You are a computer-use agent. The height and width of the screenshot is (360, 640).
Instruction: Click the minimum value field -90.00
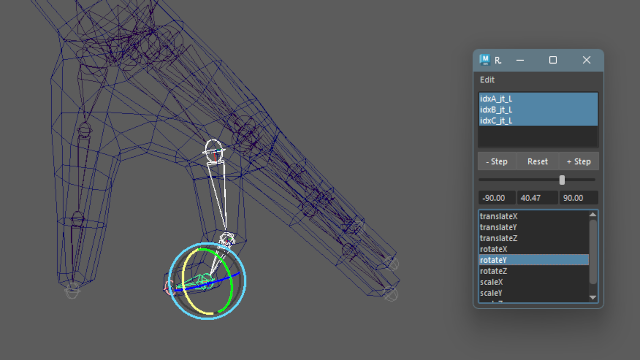click(x=497, y=198)
